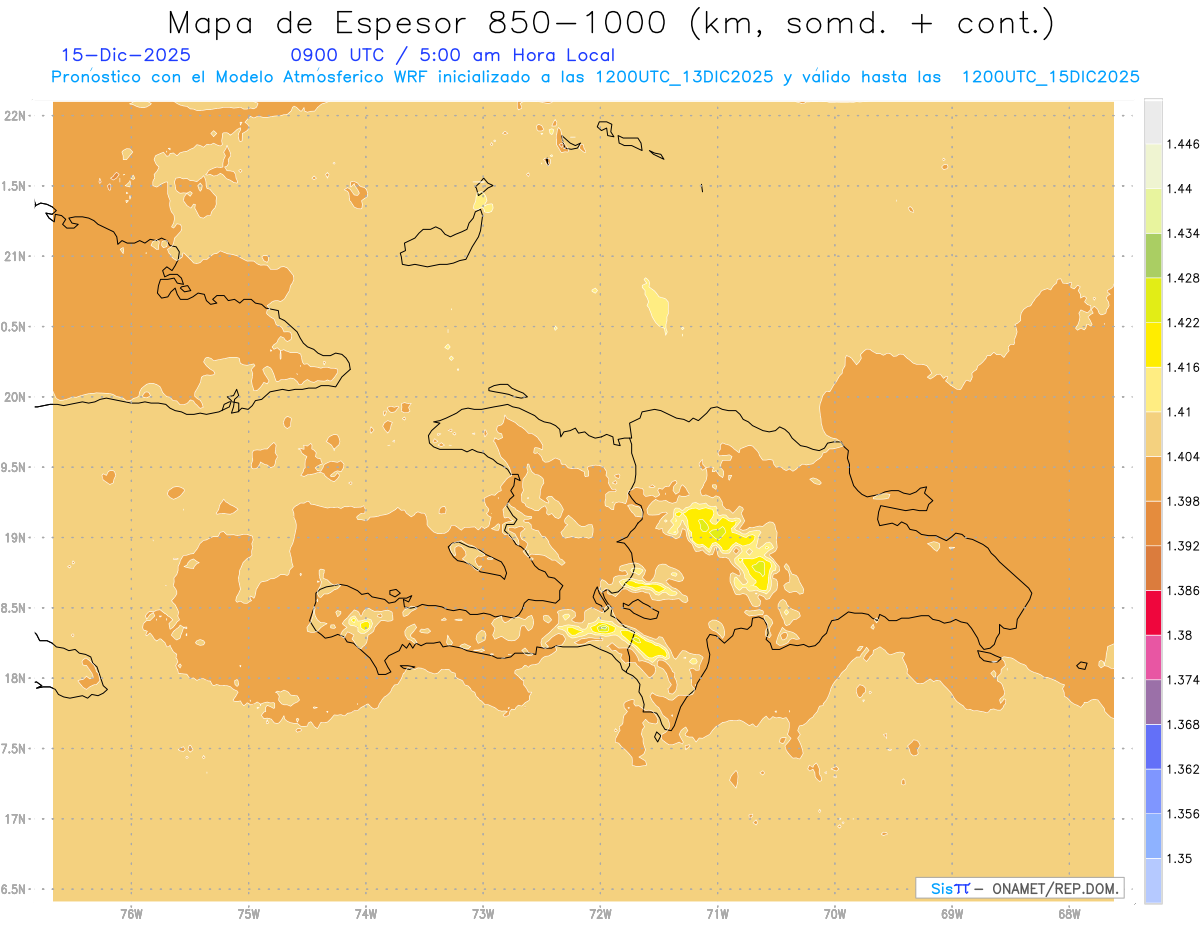Pick the pink swatch between 1.38 and 1.374
This screenshot has width=1200, height=927.
click(1153, 657)
